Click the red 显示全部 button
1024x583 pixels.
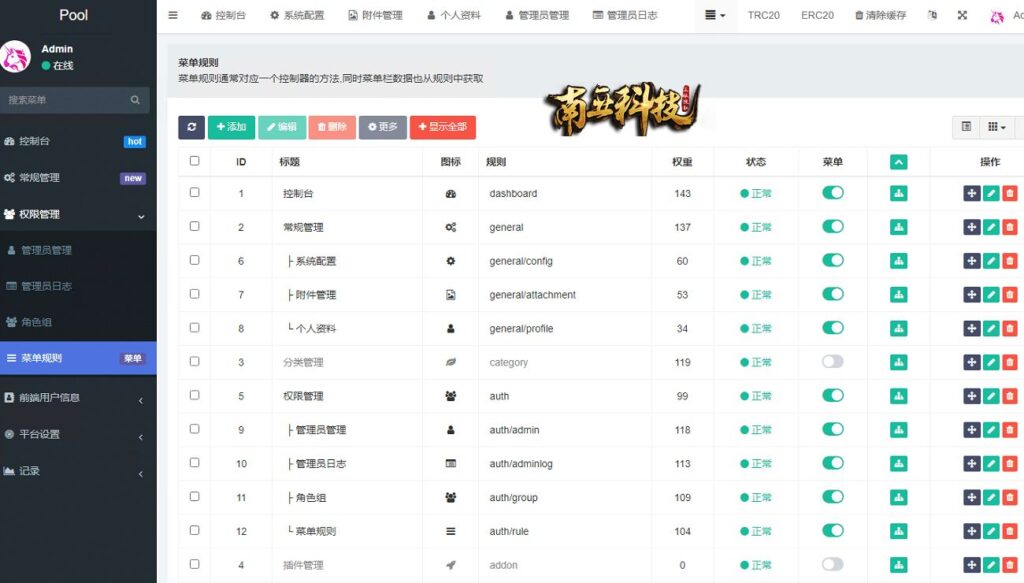[x=443, y=127]
